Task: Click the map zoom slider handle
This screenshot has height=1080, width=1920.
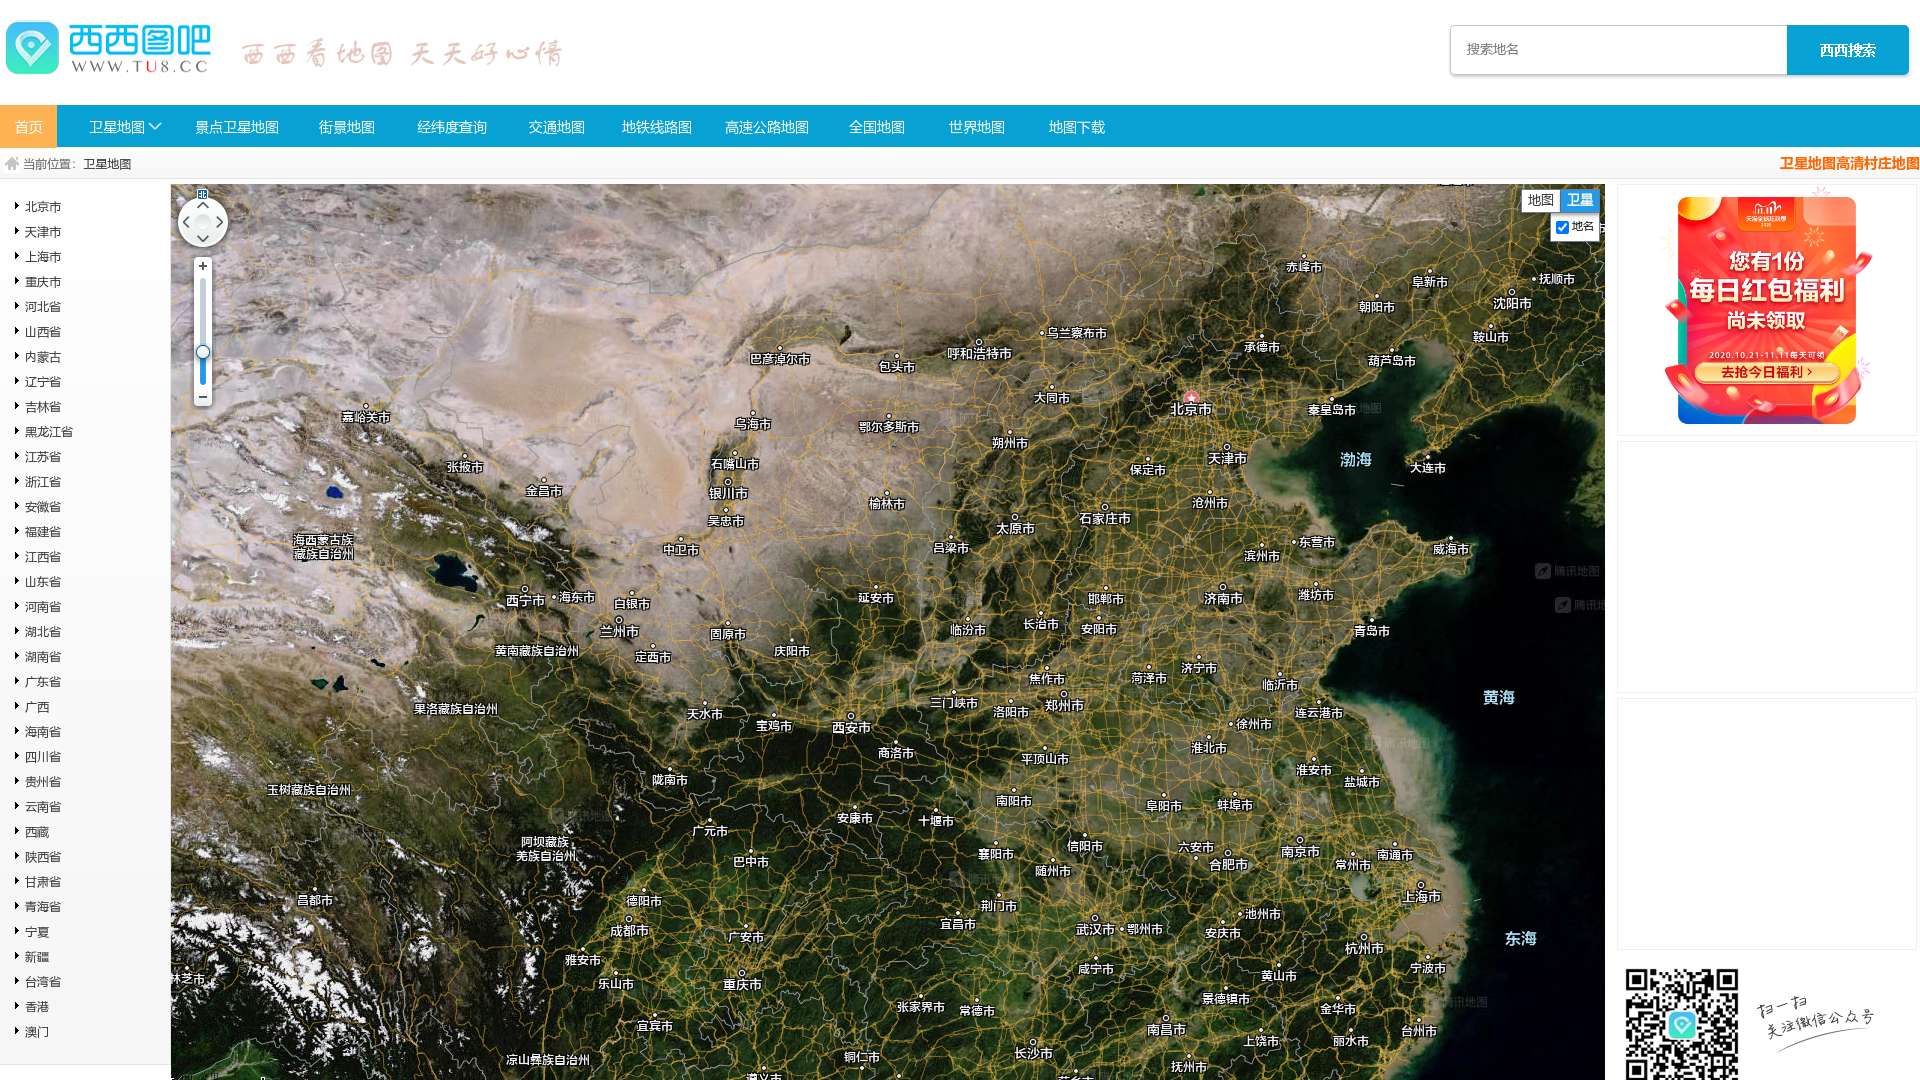Action: [x=203, y=352]
